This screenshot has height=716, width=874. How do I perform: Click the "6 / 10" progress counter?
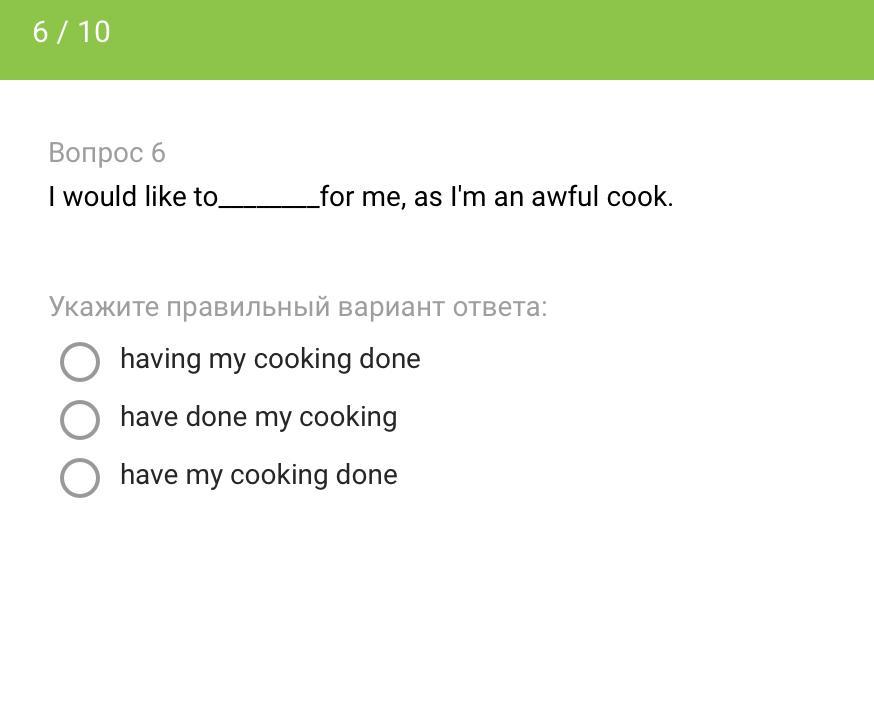(x=71, y=32)
